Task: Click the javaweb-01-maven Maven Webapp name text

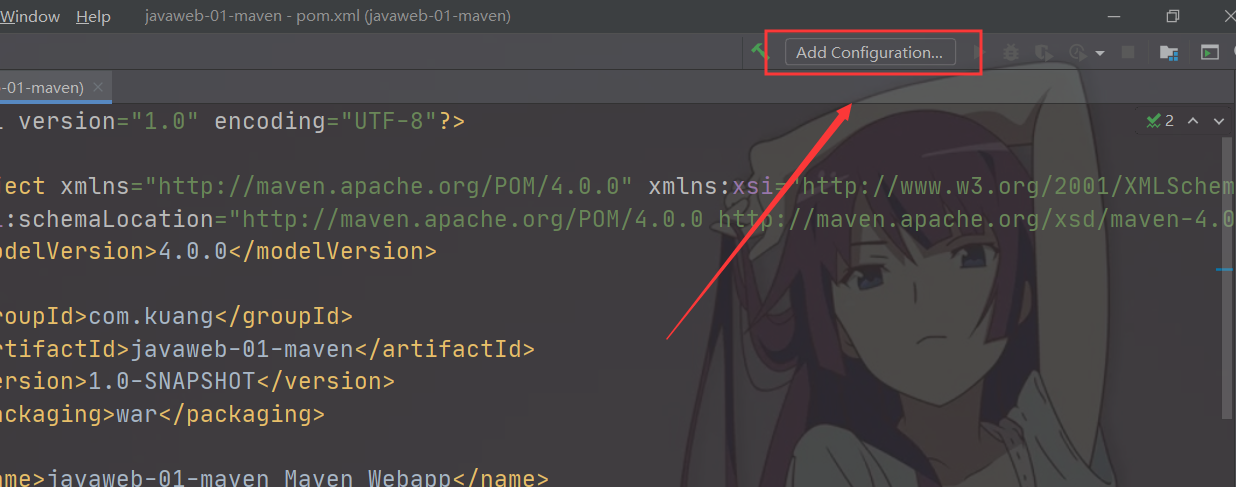Action: 250,477
